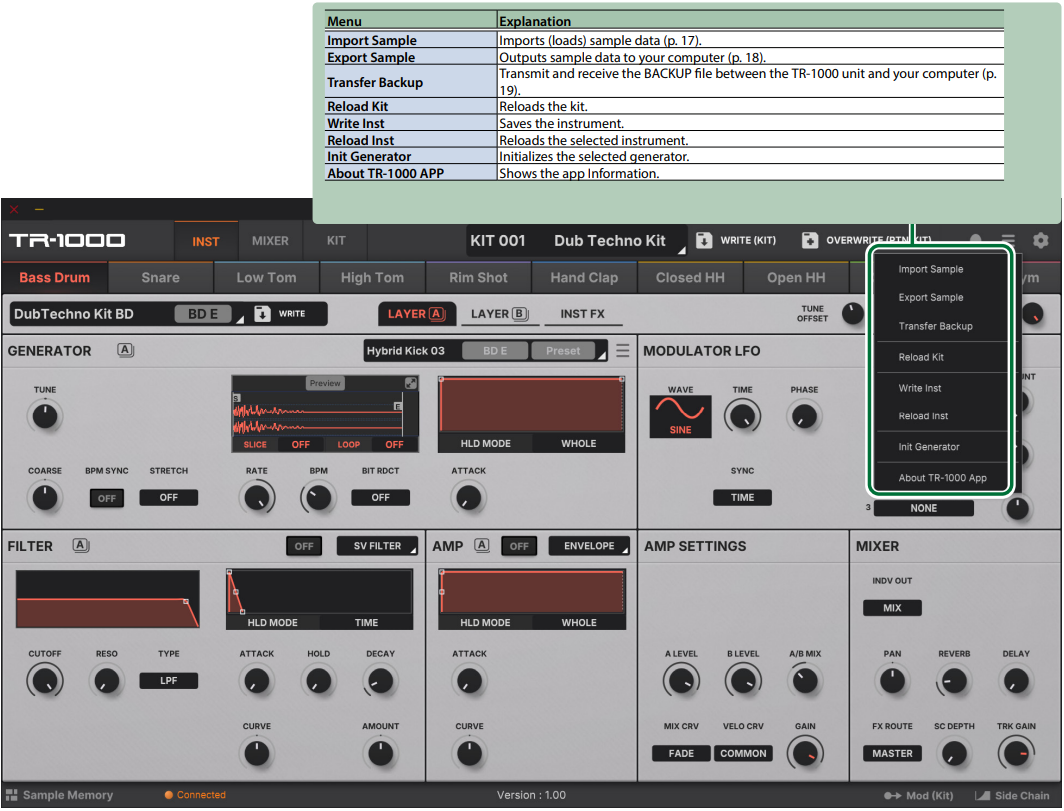Click the filter cutoff curve graph
1064x811 pixels.
107,599
